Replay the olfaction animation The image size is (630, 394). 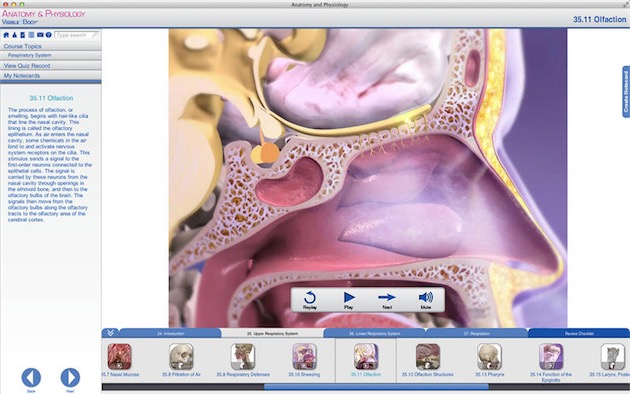click(x=310, y=300)
